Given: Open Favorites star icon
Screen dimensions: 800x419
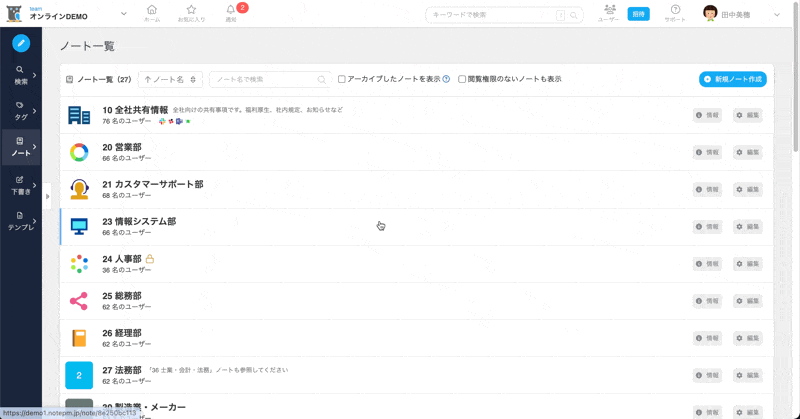Looking at the screenshot, I should pyautogui.click(x=191, y=11).
